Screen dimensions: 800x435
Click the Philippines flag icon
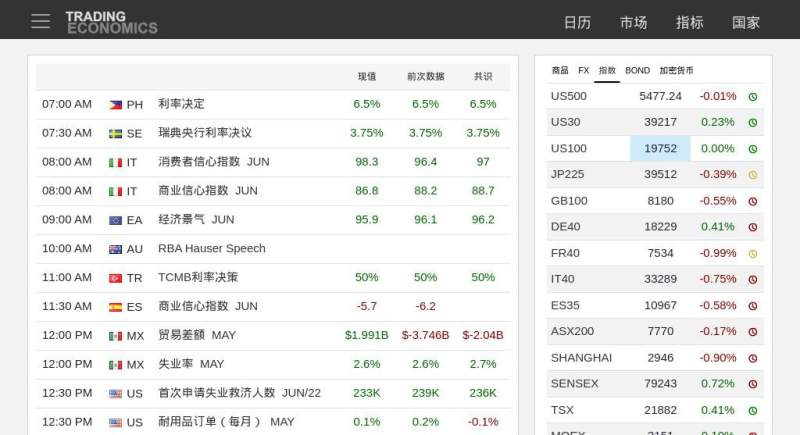[x=115, y=105]
